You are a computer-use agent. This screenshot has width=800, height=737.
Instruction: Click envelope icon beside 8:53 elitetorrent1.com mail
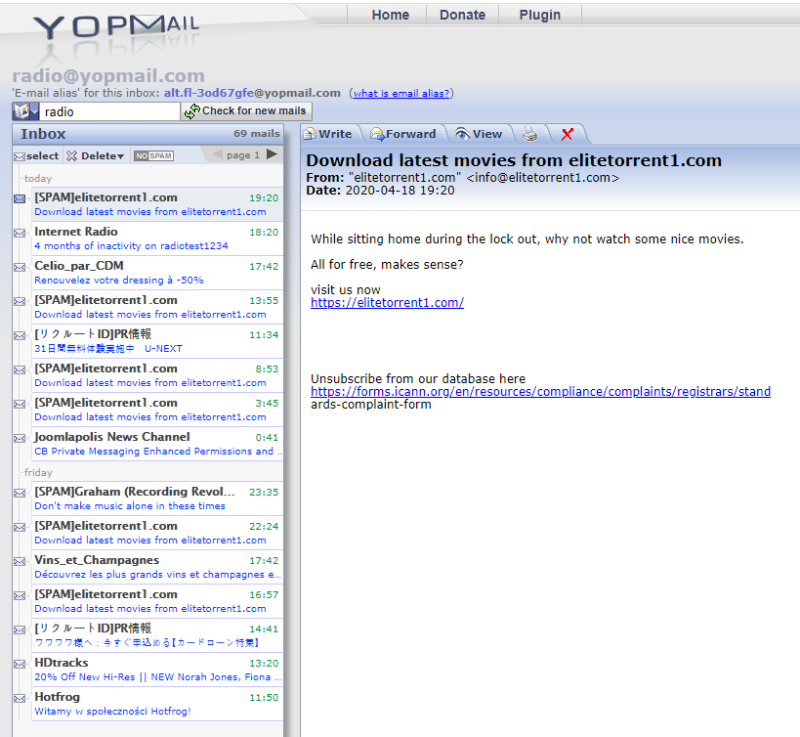pos(20,369)
